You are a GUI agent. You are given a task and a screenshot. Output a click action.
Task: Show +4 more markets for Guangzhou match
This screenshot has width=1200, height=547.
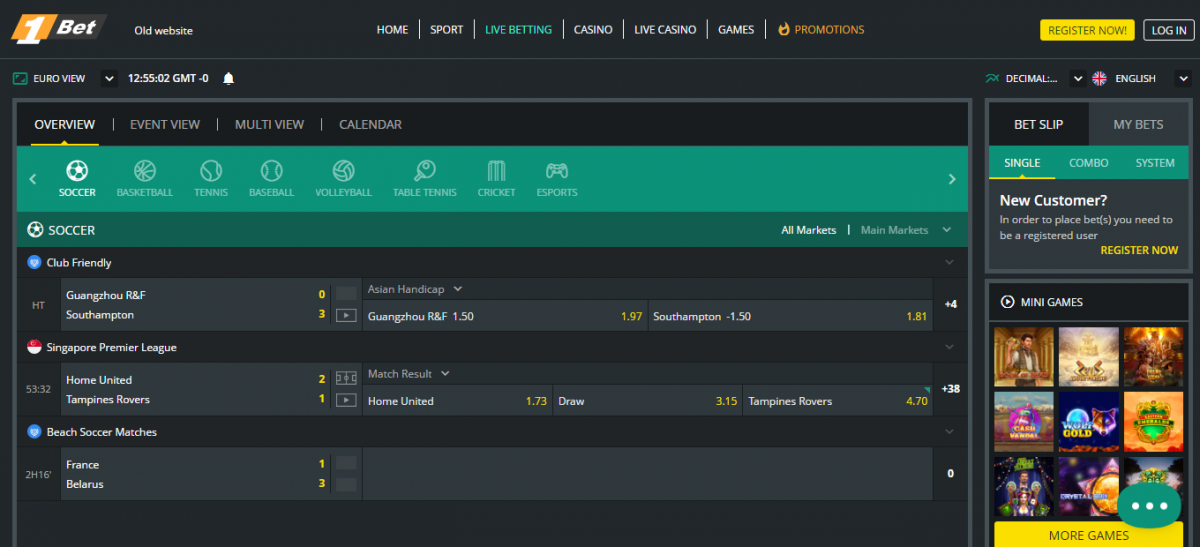[x=950, y=304]
